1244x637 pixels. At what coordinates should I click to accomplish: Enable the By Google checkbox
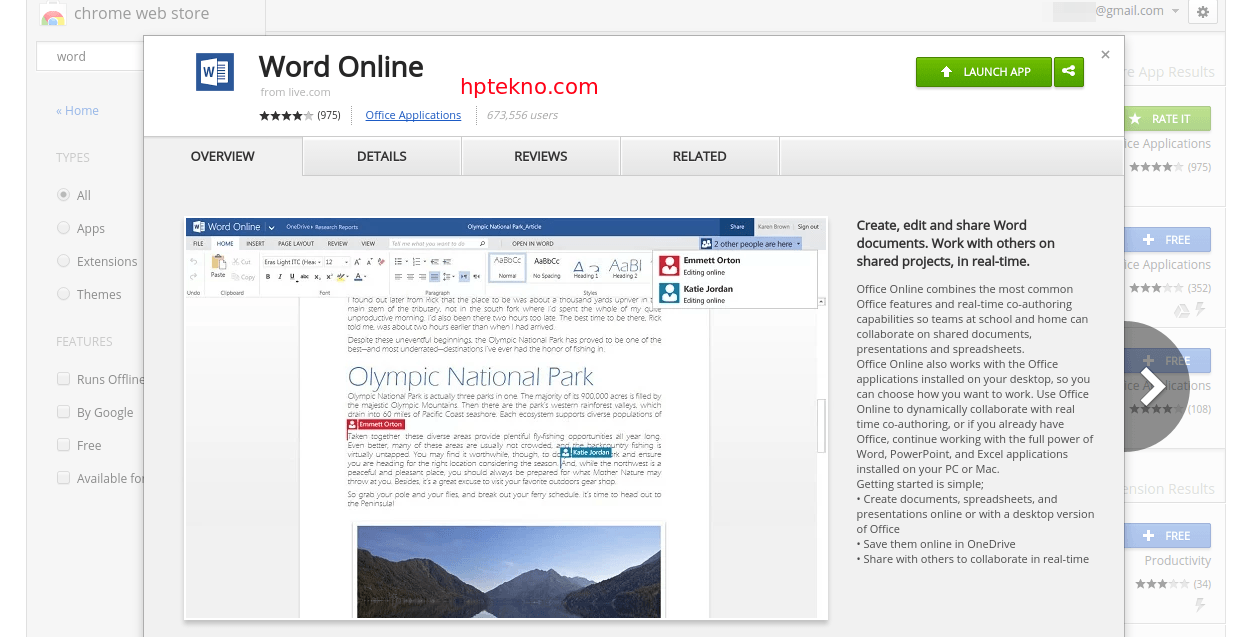(x=64, y=412)
